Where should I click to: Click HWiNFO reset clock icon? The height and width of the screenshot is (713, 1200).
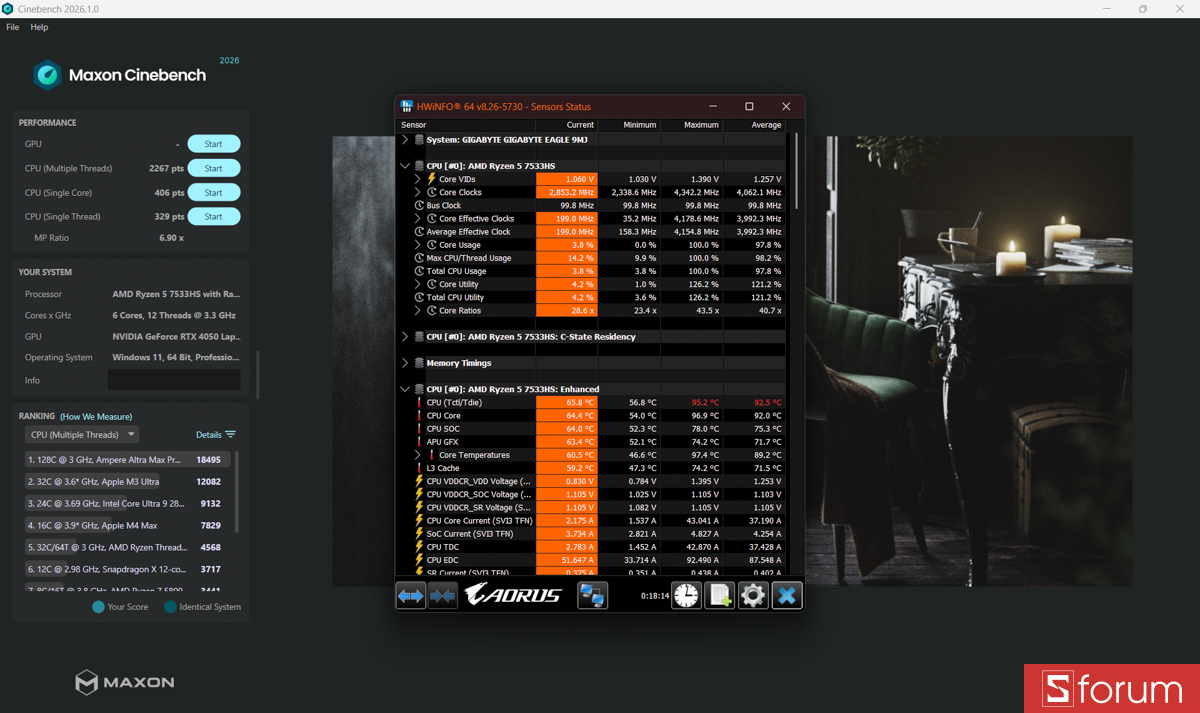(687, 595)
